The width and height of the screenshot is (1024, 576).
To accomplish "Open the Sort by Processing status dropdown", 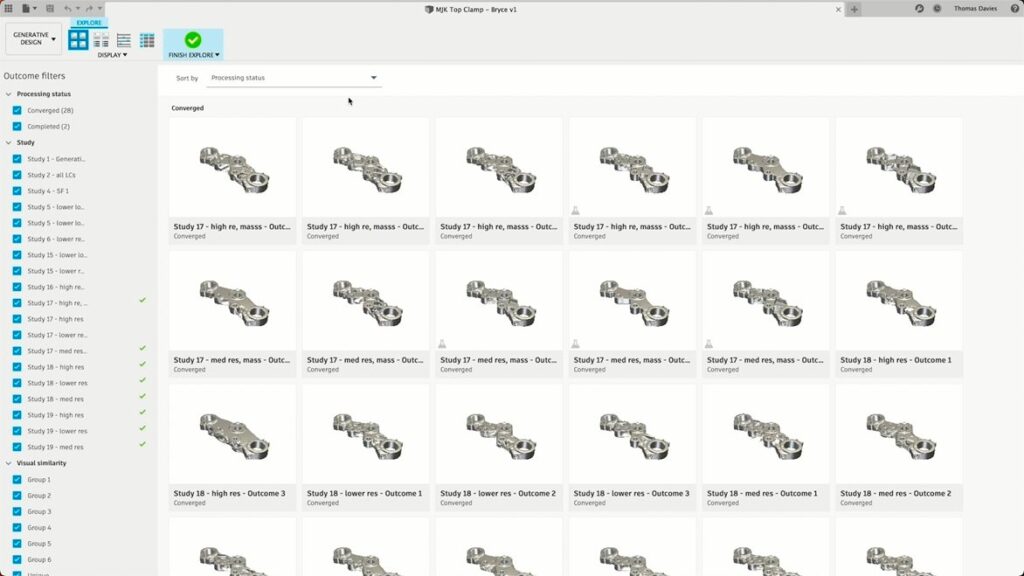I will 293,77.
